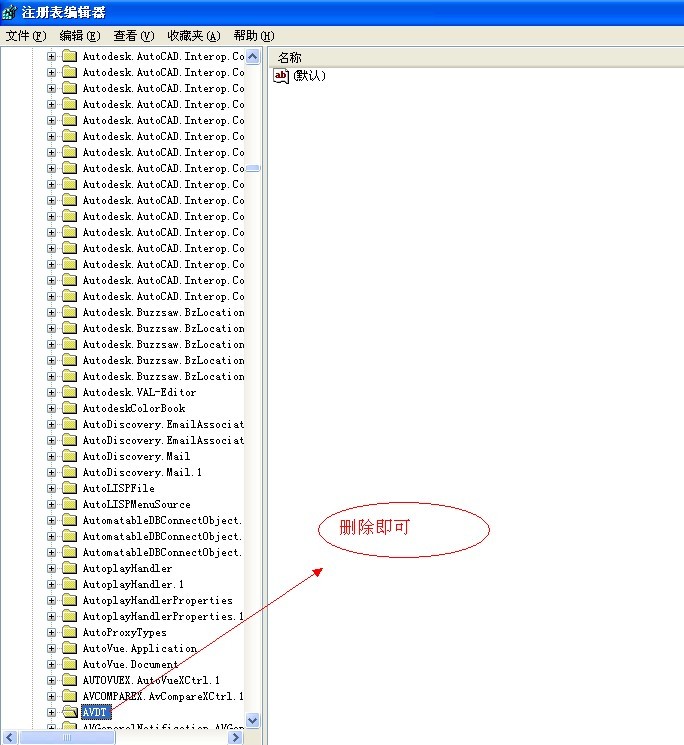Expand AutoDiscovery.Mail.1 key
The width and height of the screenshot is (684, 745).
(x=51, y=472)
